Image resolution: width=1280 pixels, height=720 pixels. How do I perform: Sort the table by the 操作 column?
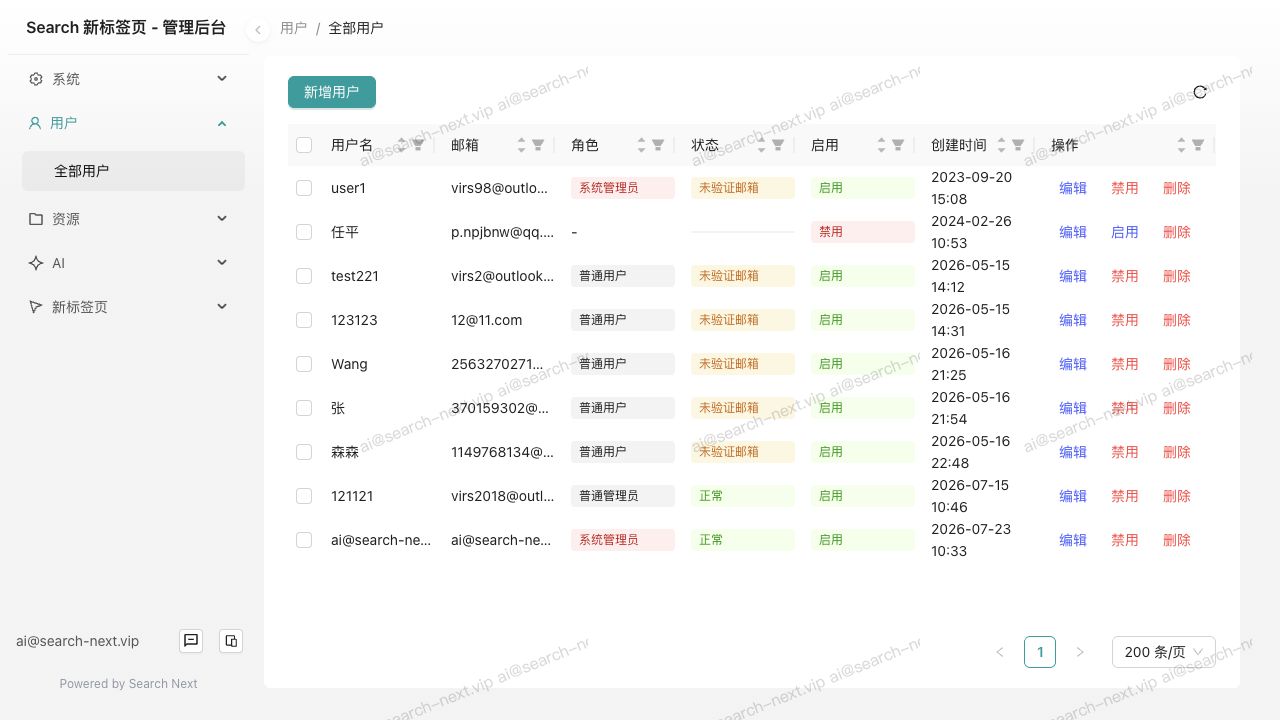1182,145
